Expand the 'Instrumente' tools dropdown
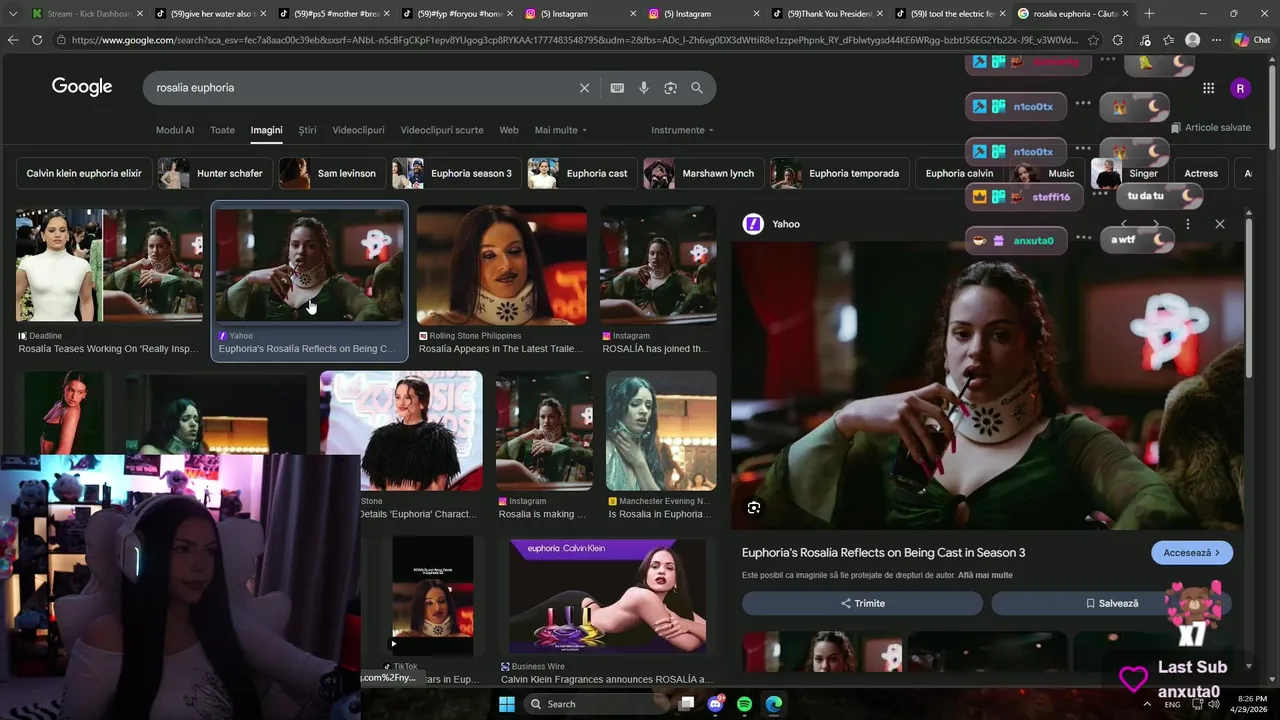The width and height of the screenshot is (1280, 720). (x=683, y=130)
